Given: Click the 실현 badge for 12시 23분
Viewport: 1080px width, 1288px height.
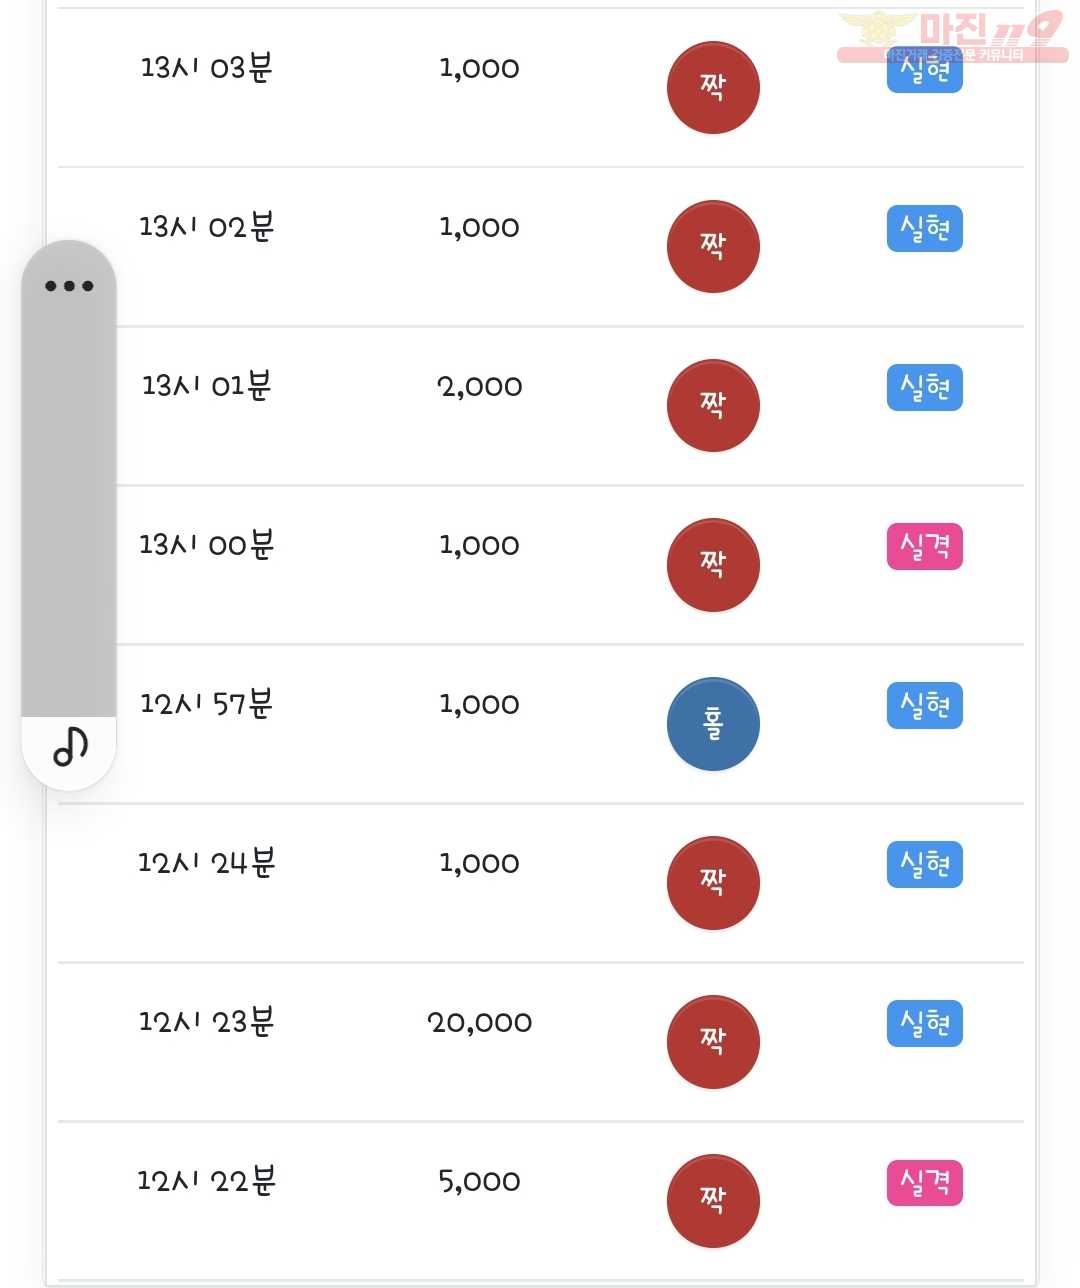Looking at the screenshot, I should (925, 1024).
